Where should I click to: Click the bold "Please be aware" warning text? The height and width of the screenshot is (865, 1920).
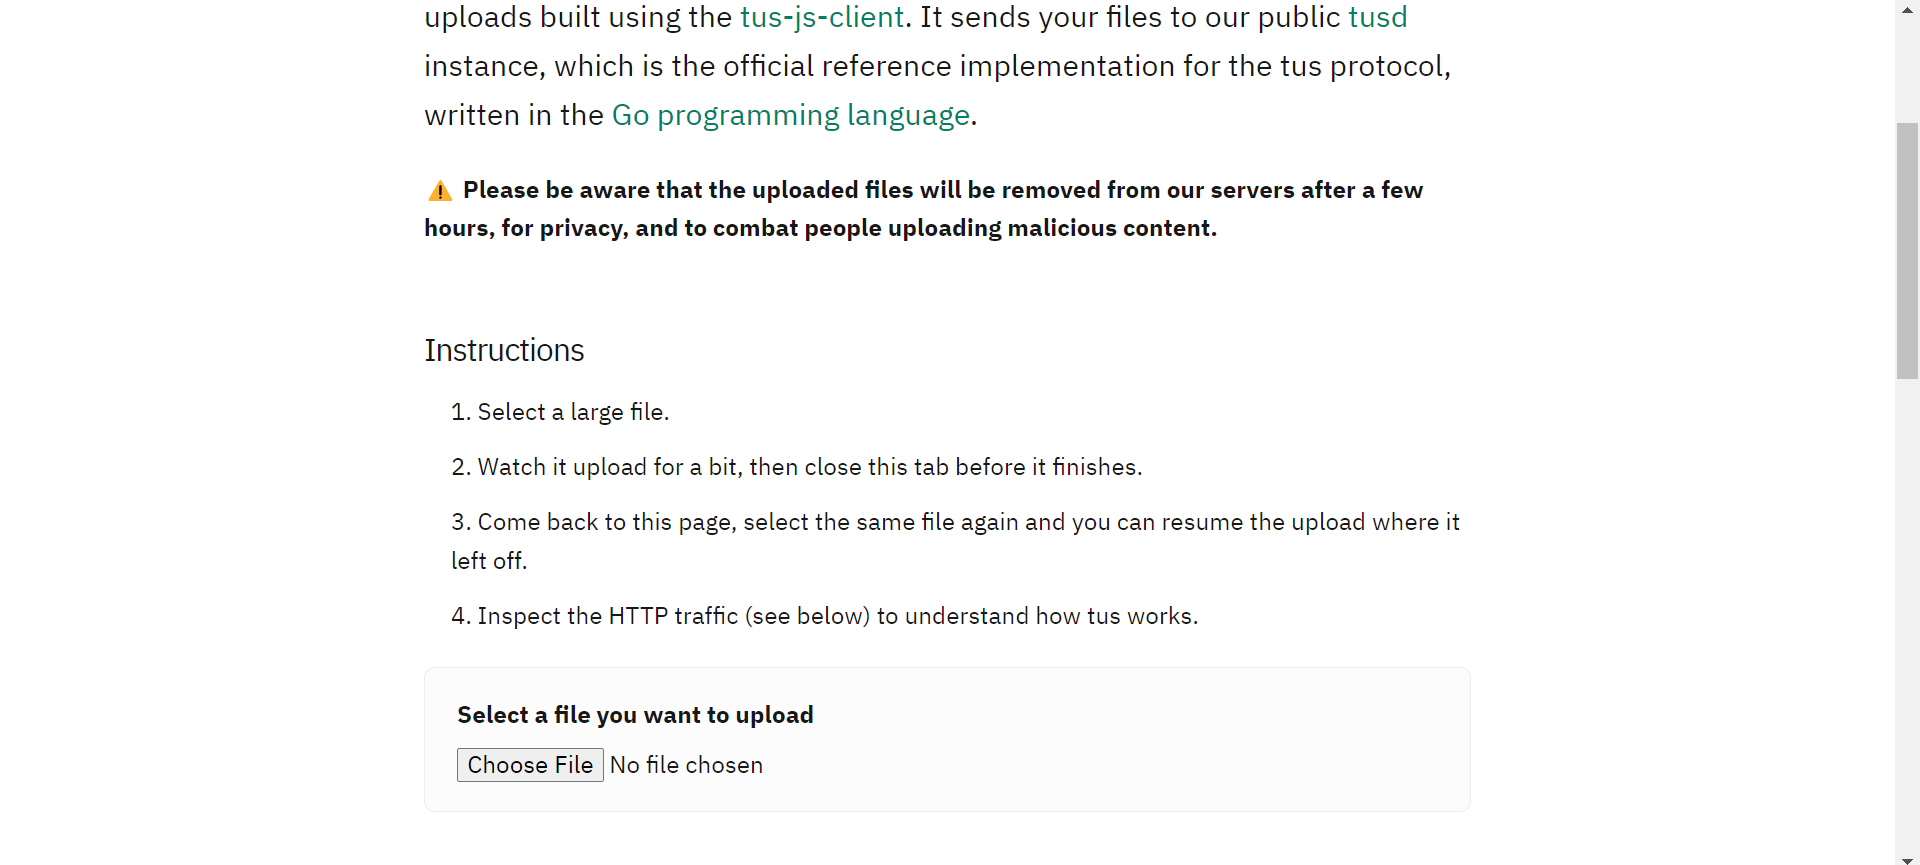(942, 191)
